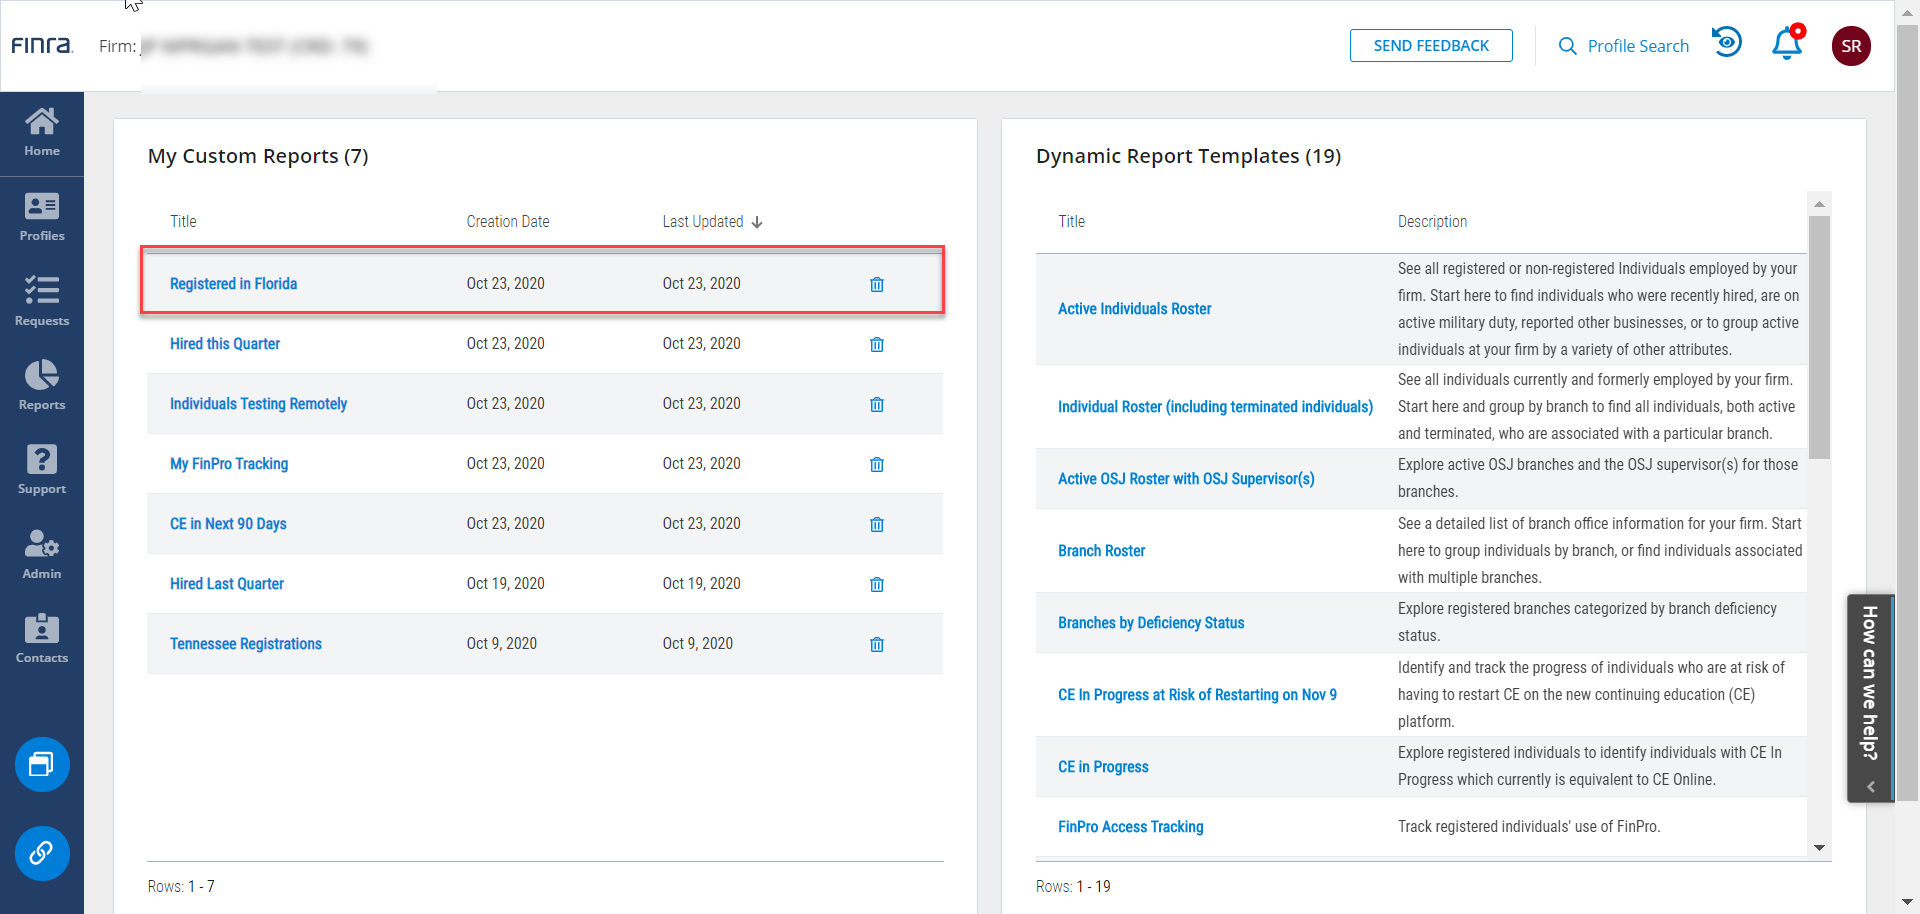Open the Branch Roster template
1920x914 pixels.
point(1101,550)
